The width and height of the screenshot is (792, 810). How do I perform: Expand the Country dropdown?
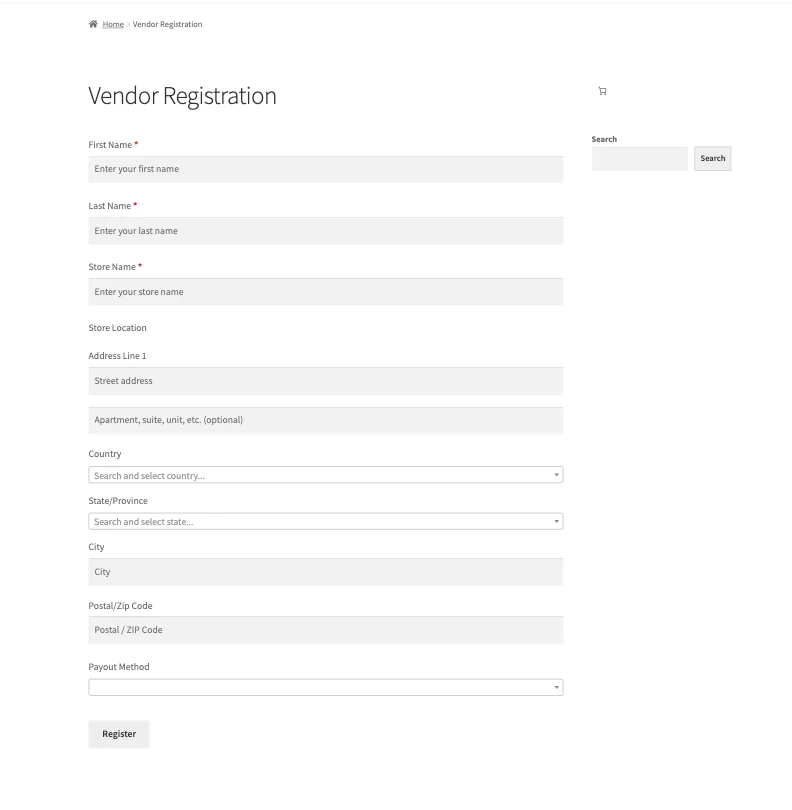coord(325,475)
